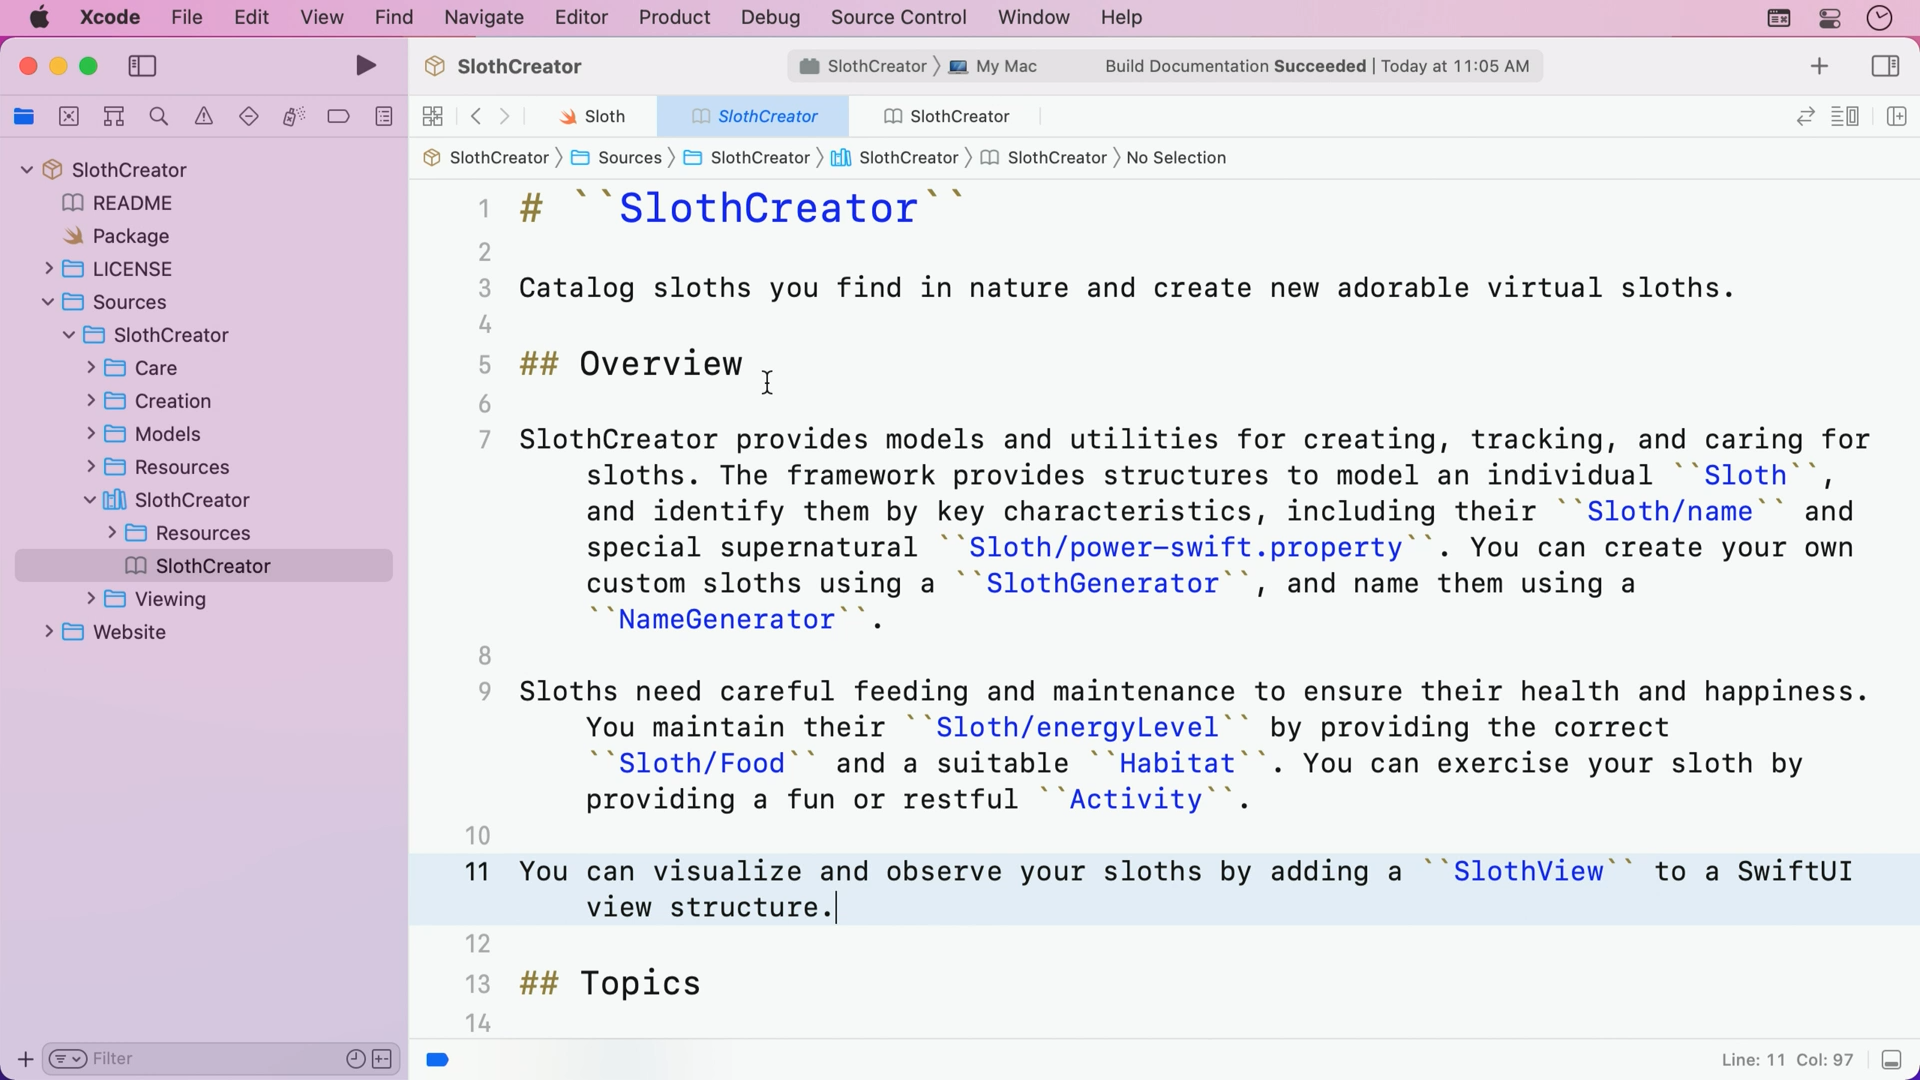
Task: Open the Debug navigator icon
Action: (294, 117)
